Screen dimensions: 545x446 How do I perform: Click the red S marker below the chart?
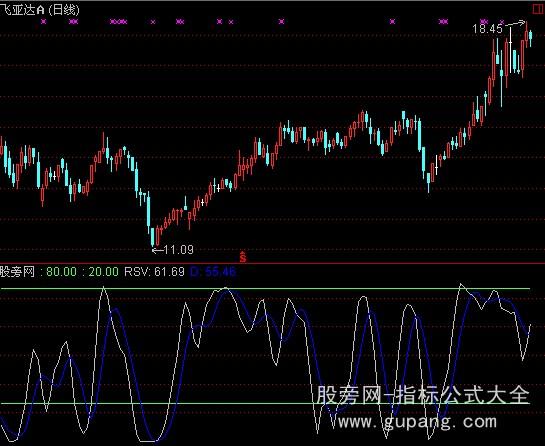click(x=243, y=257)
